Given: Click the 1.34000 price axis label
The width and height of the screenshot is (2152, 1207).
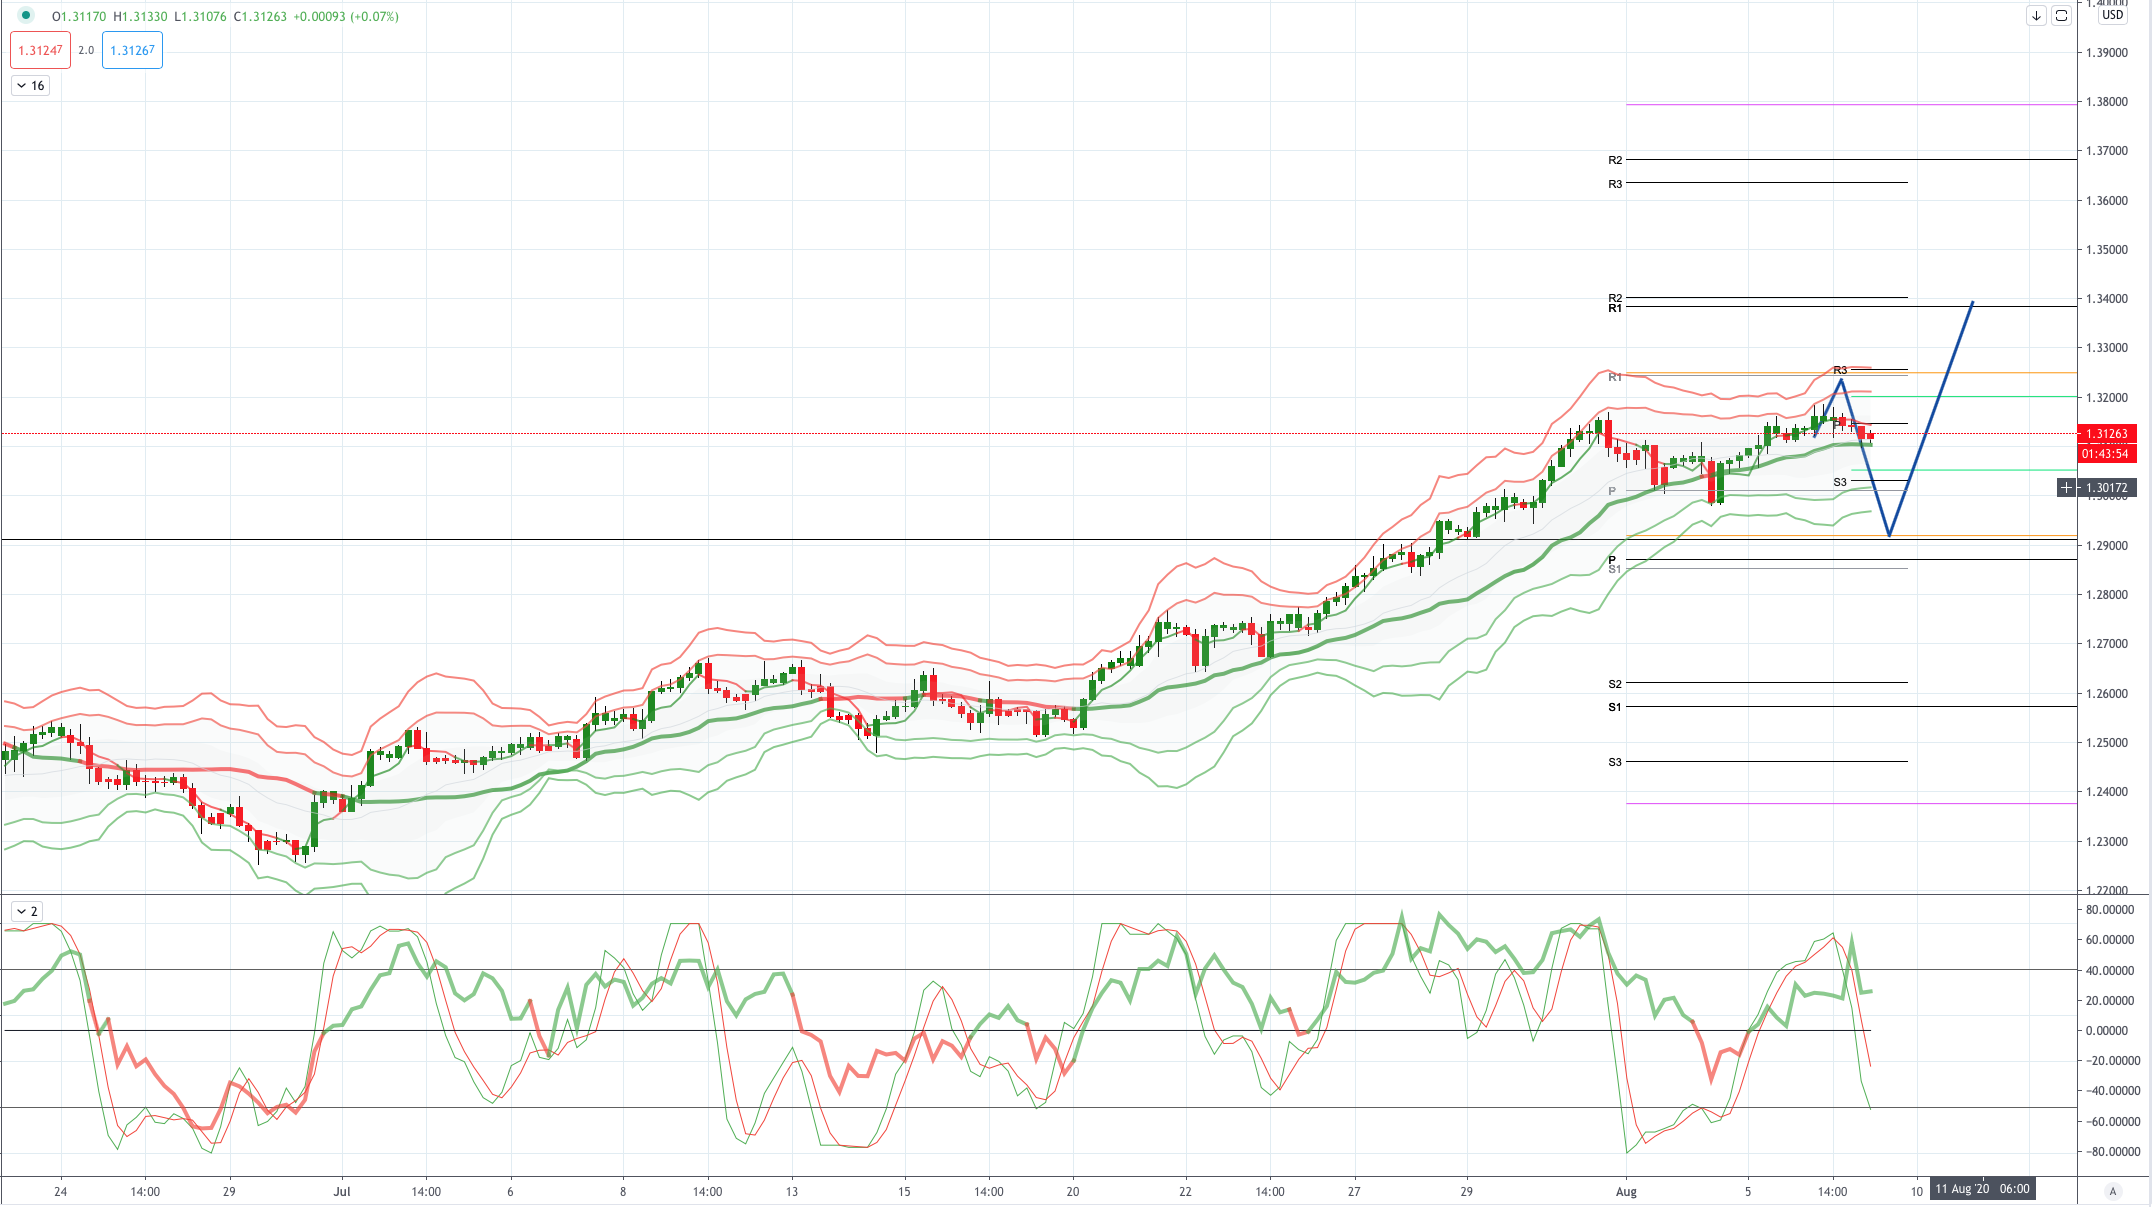Looking at the screenshot, I should [x=2106, y=299].
